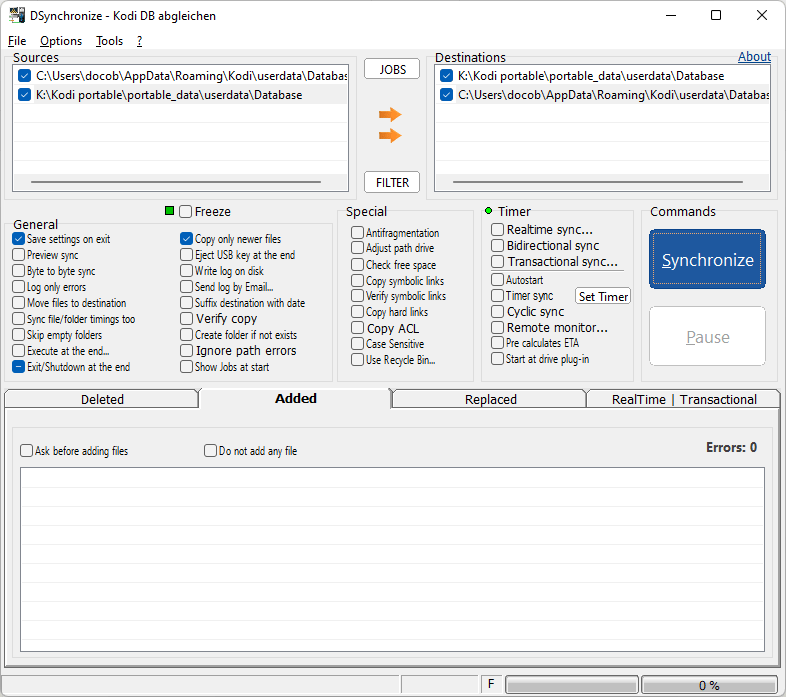Open the File menu
This screenshot has width=786, height=697.
point(17,41)
